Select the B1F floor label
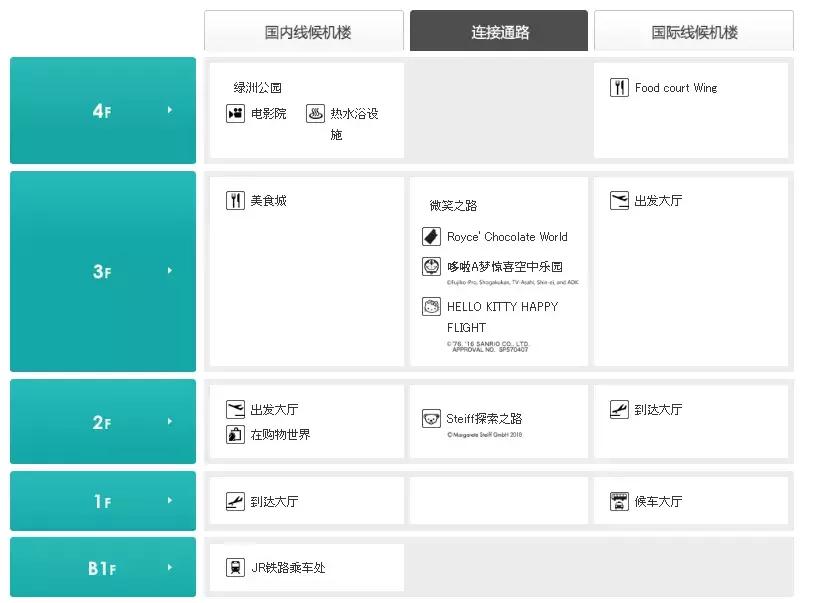Viewport: 813px width, 603px height. (x=102, y=568)
